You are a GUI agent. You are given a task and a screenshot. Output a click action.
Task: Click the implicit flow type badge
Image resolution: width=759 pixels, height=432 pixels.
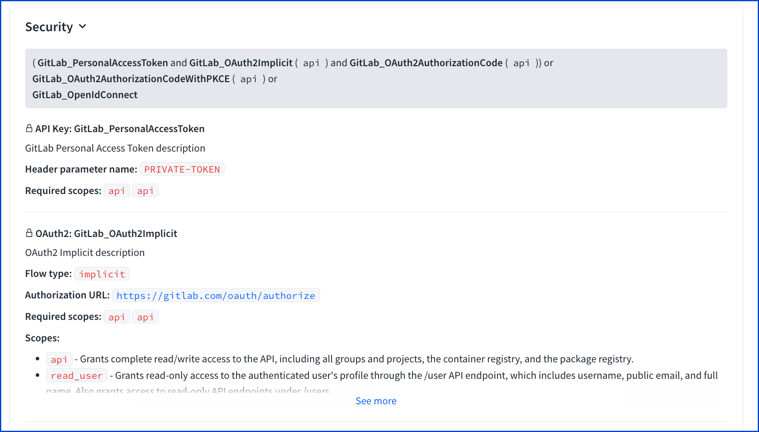(102, 274)
